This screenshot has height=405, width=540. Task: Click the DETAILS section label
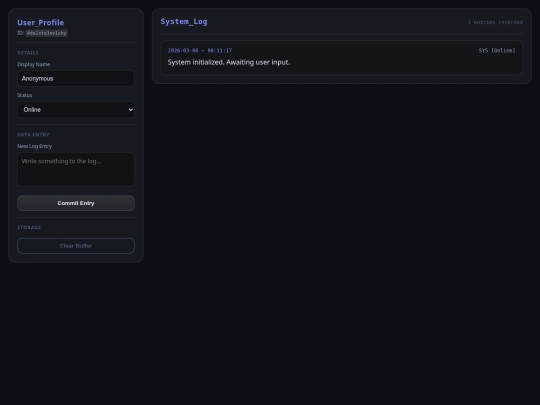point(28,53)
